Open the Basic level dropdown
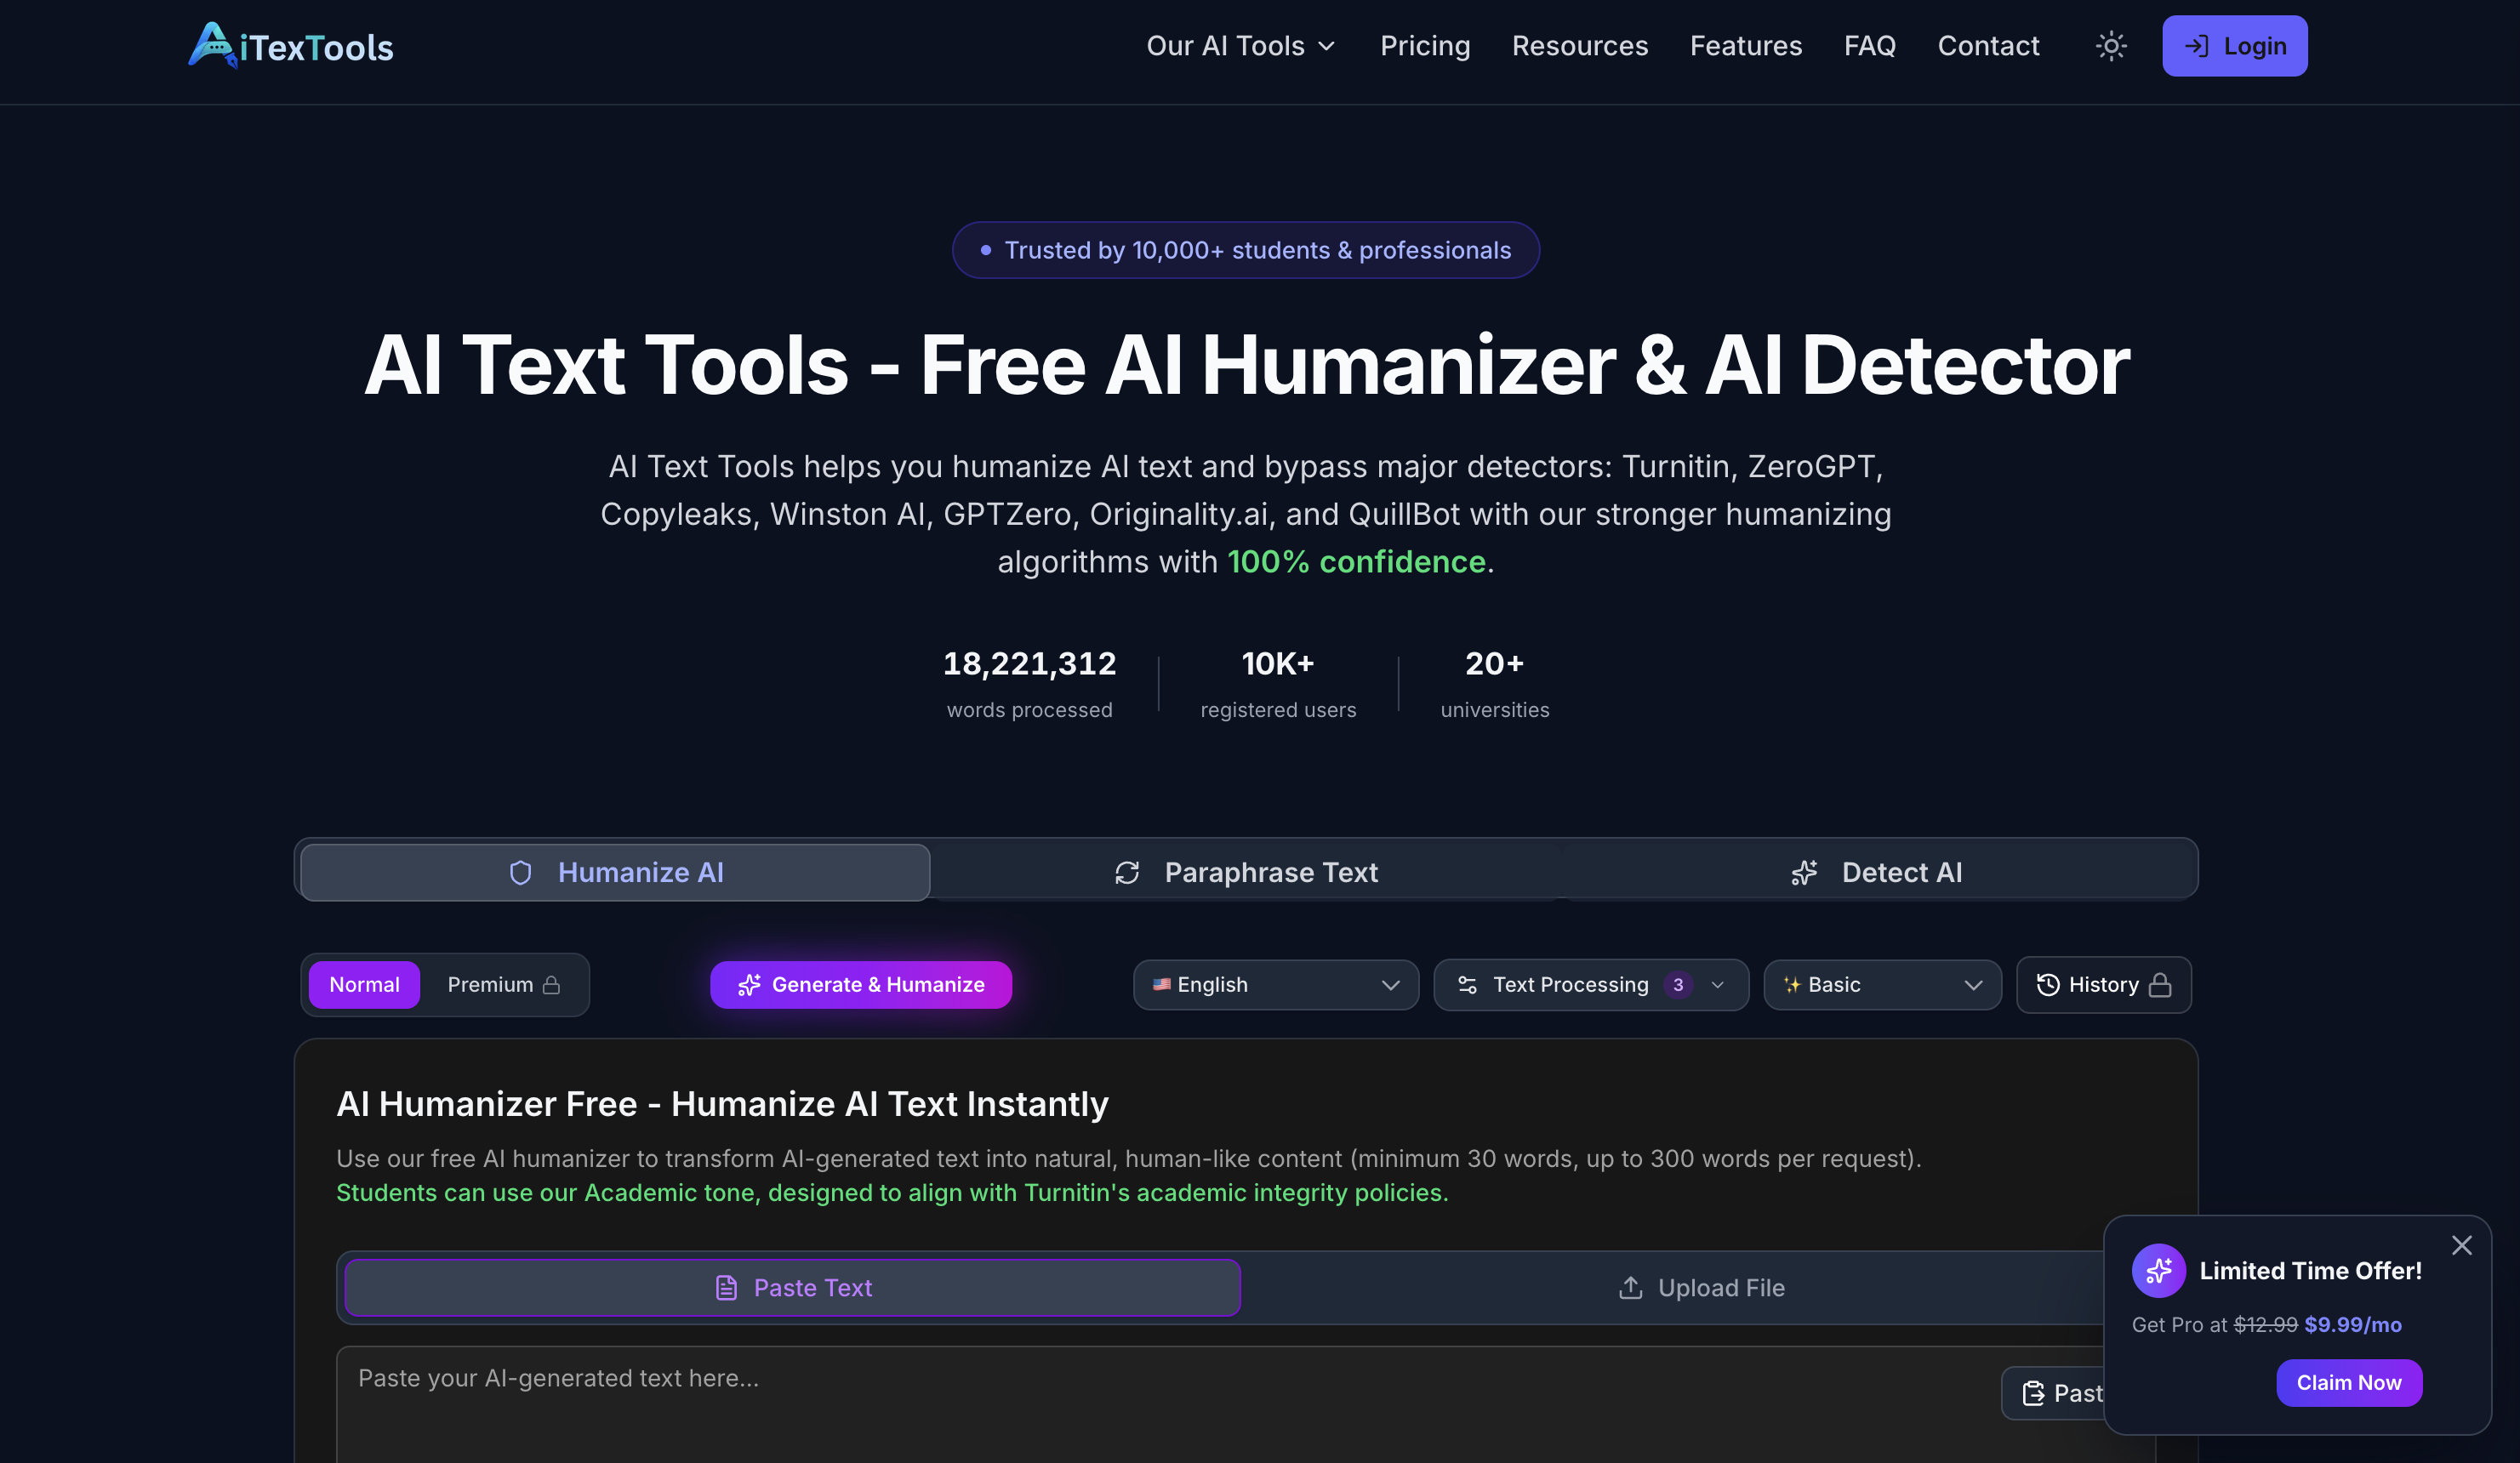Viewport: 2520px width, 1463px height. click(1882, 985)
